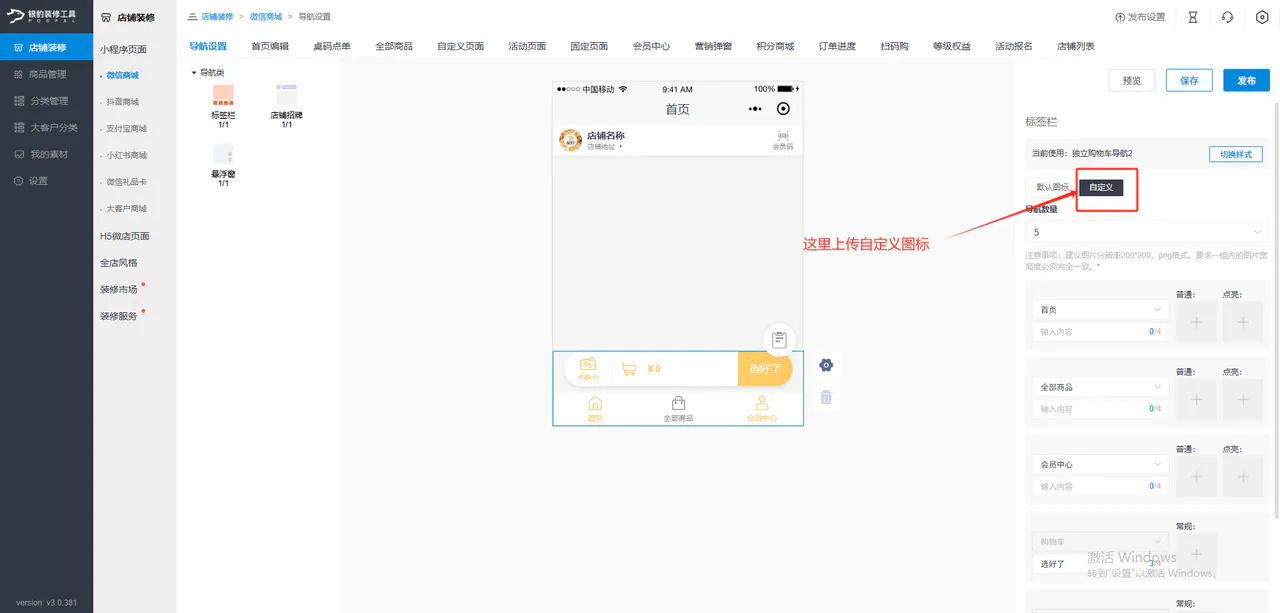Screen dimensions: 1280x613
Task: Open the 会员中心 page dropdown
Action: pos(1100,465)
